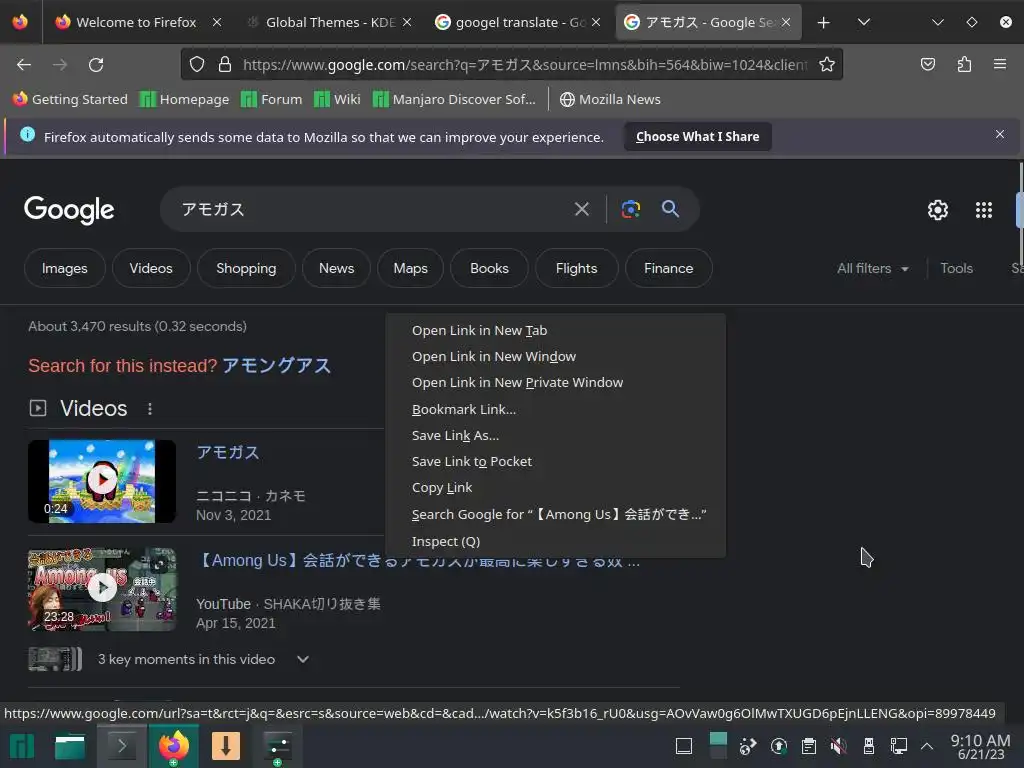
Task: Open the Mozilla News bookmark
Action: click(611, 99)
